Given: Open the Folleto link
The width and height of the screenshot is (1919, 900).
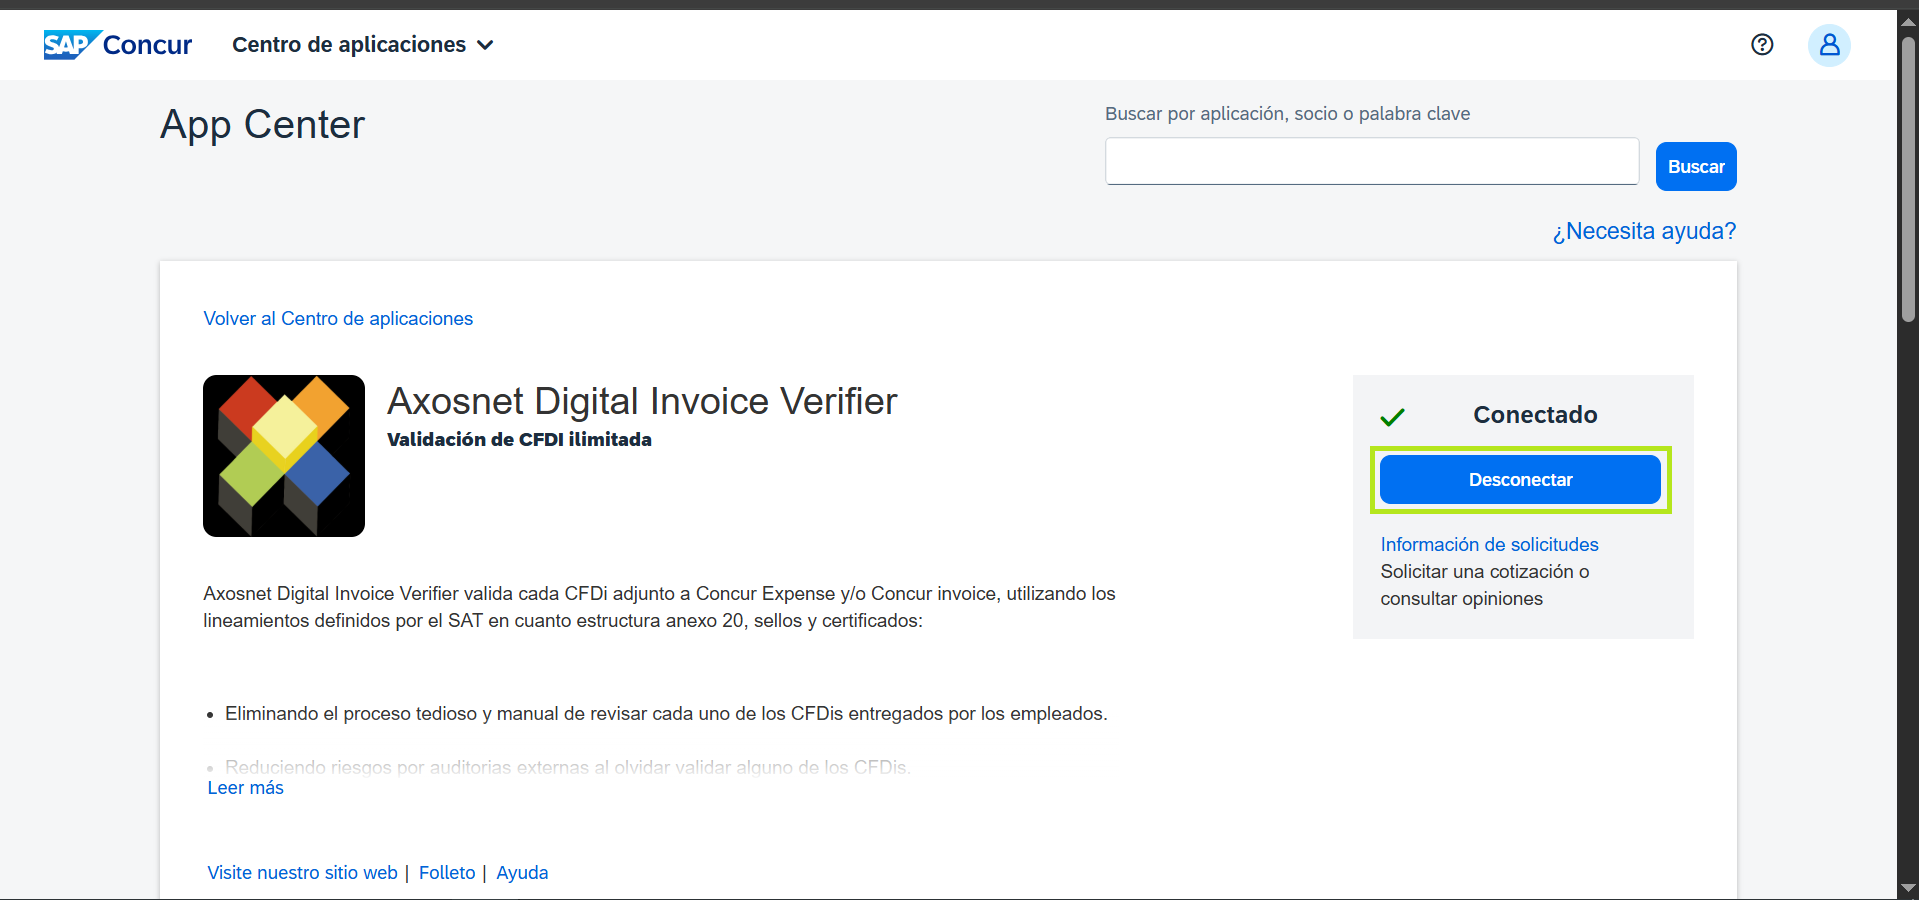Looking at the screenshot, I should tap(447, 873).
